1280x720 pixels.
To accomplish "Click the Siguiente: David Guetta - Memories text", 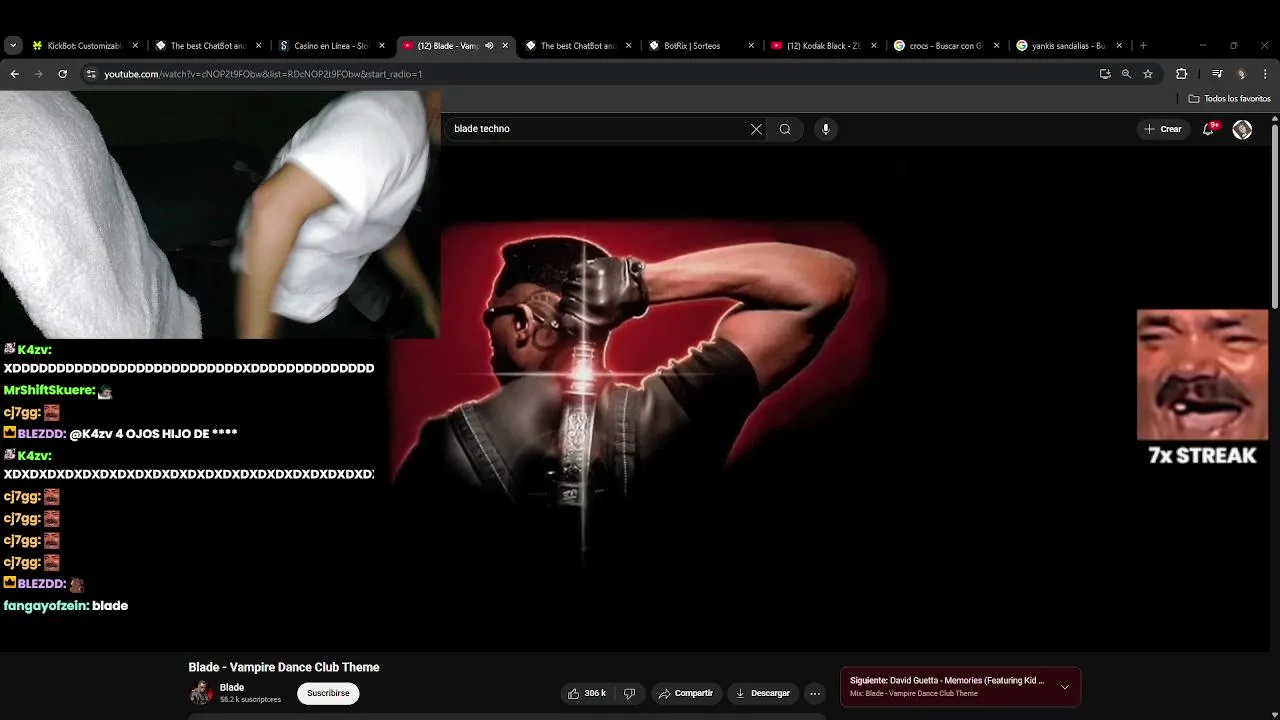I will pos(947,680).
